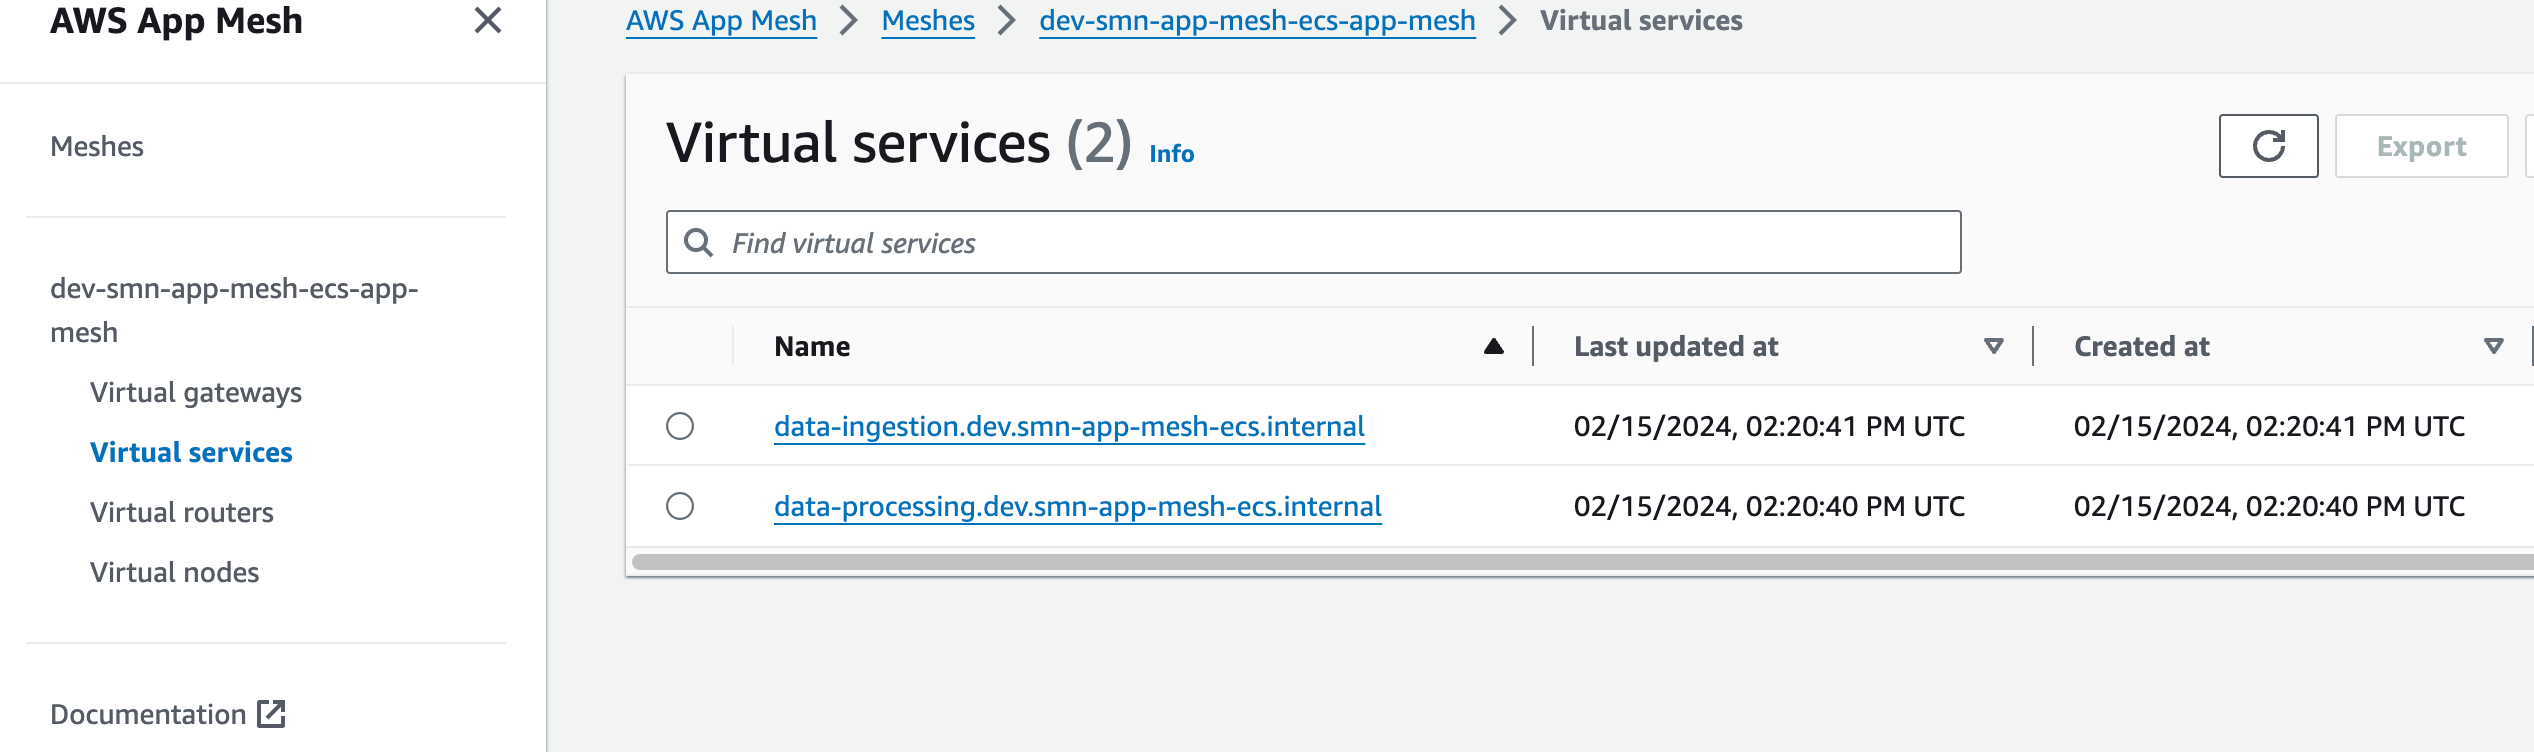Click the Name column header
This screenshot has width=2534, height=752.
[812, 346]
